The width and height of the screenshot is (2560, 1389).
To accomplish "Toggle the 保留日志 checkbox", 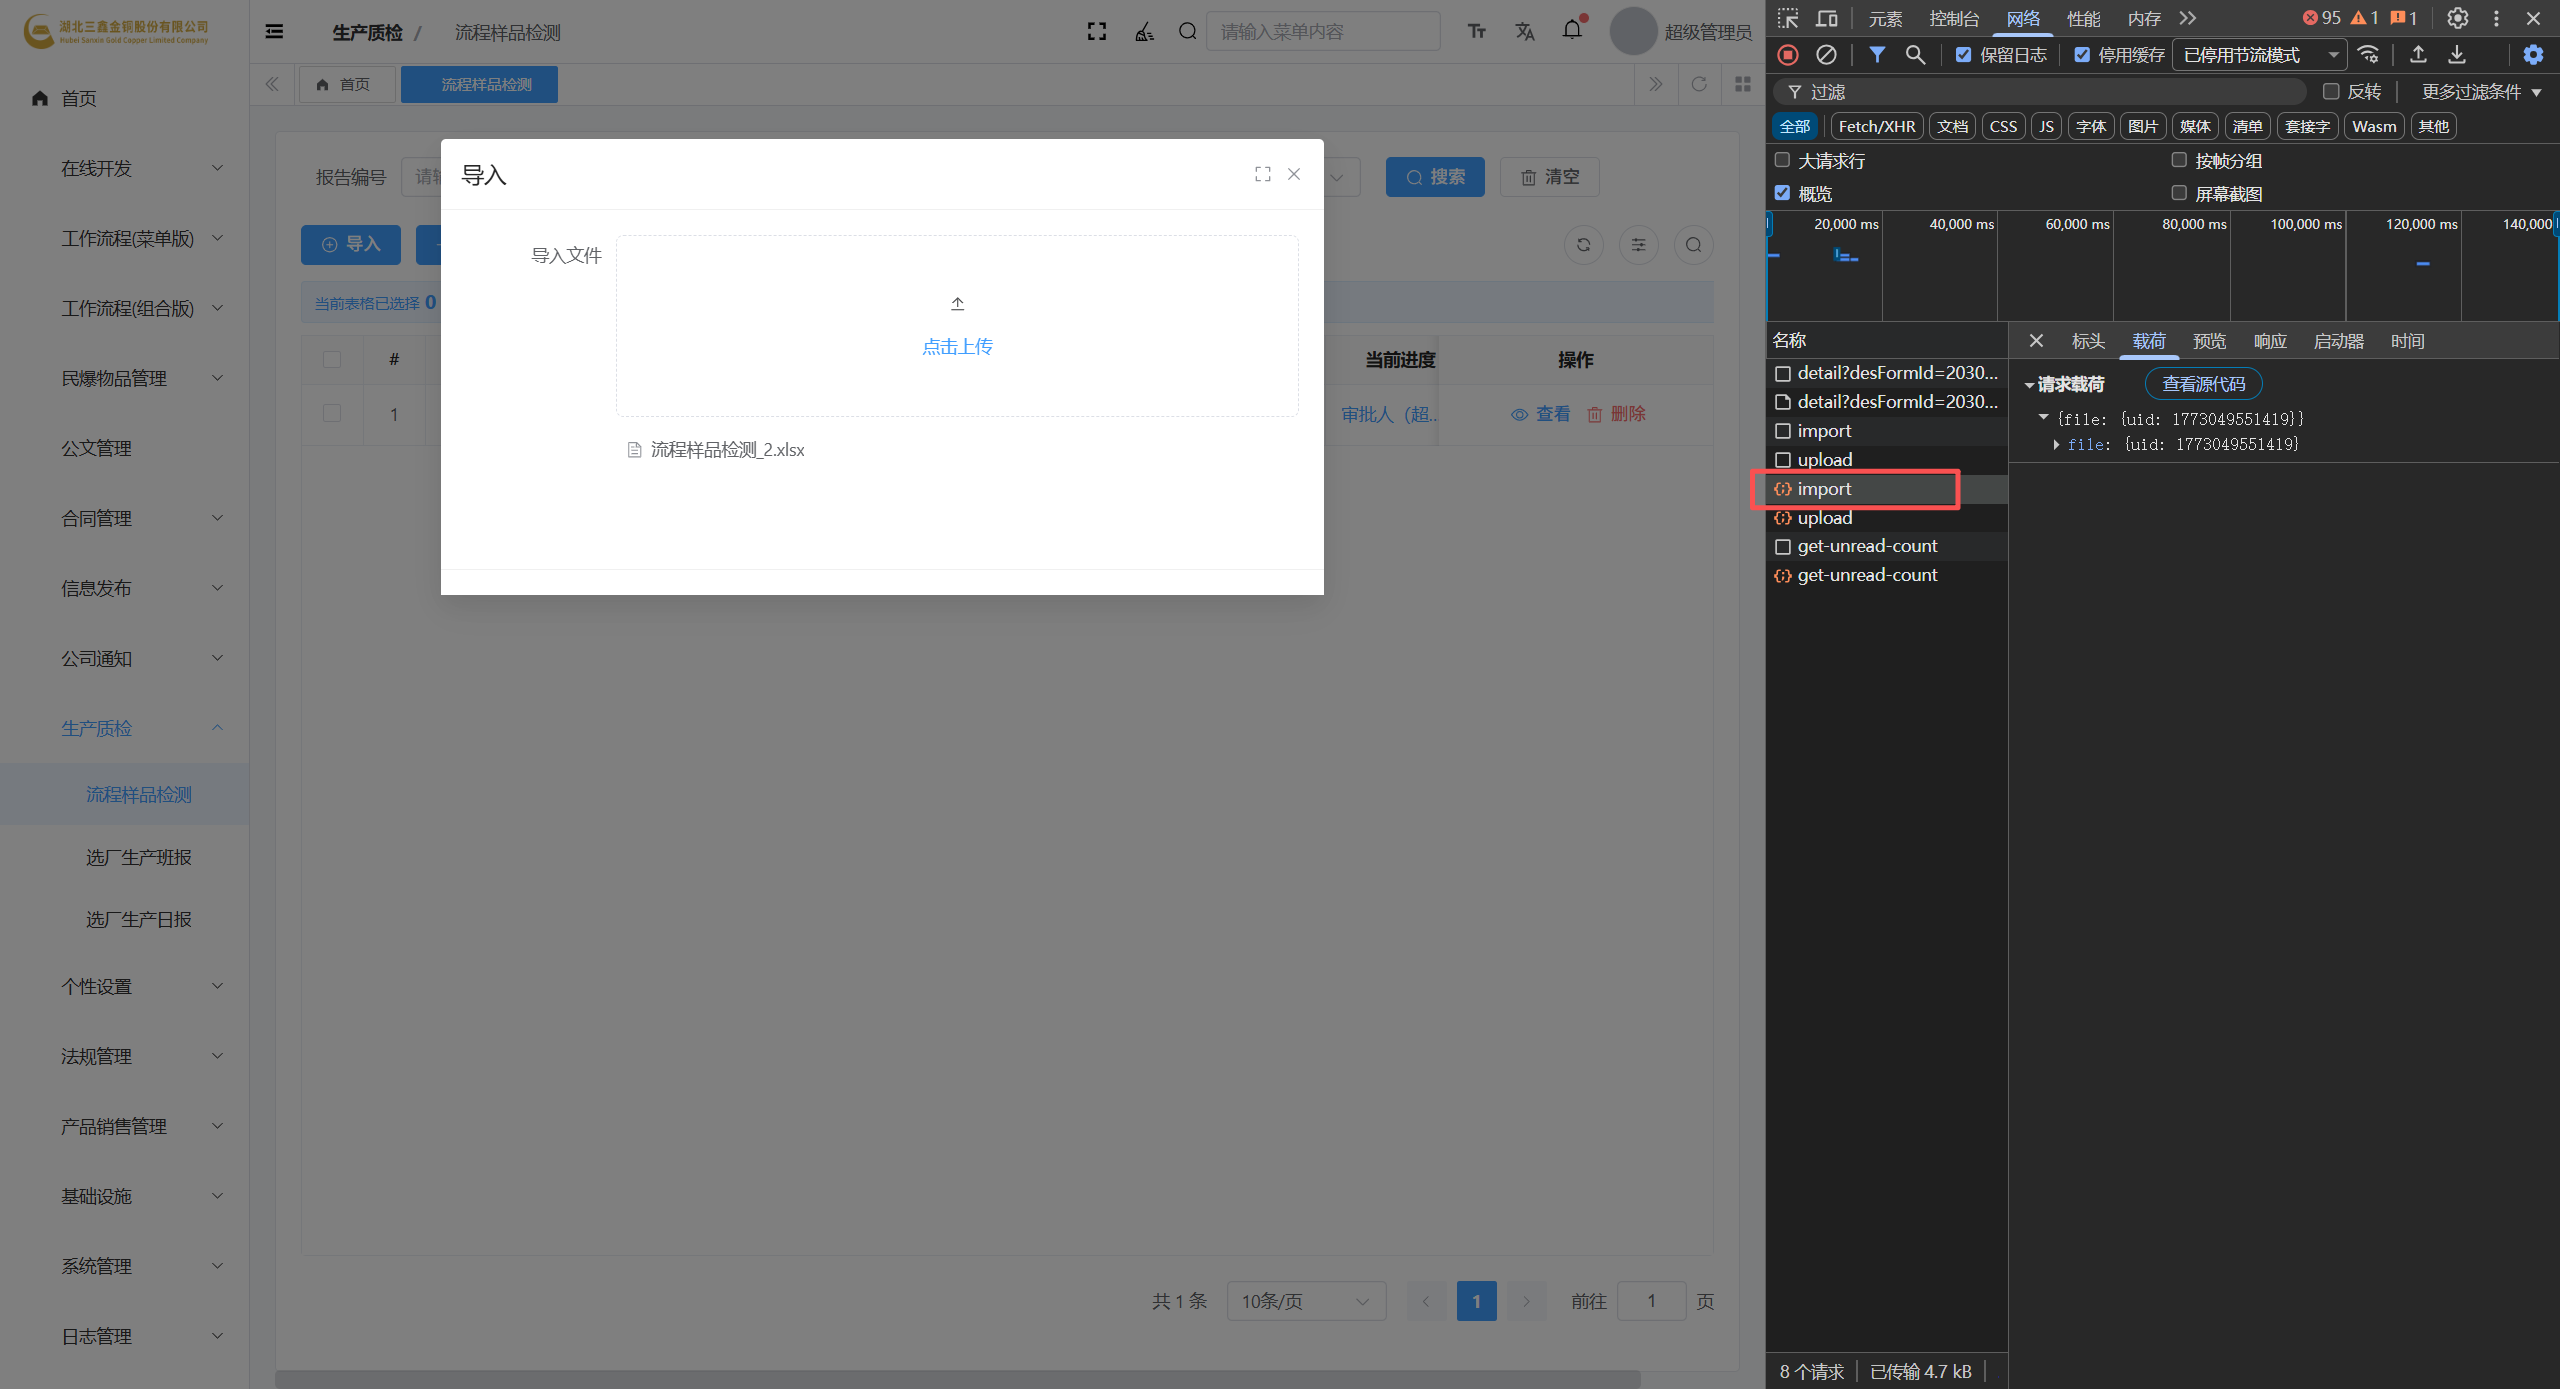I will [1964, 55].
